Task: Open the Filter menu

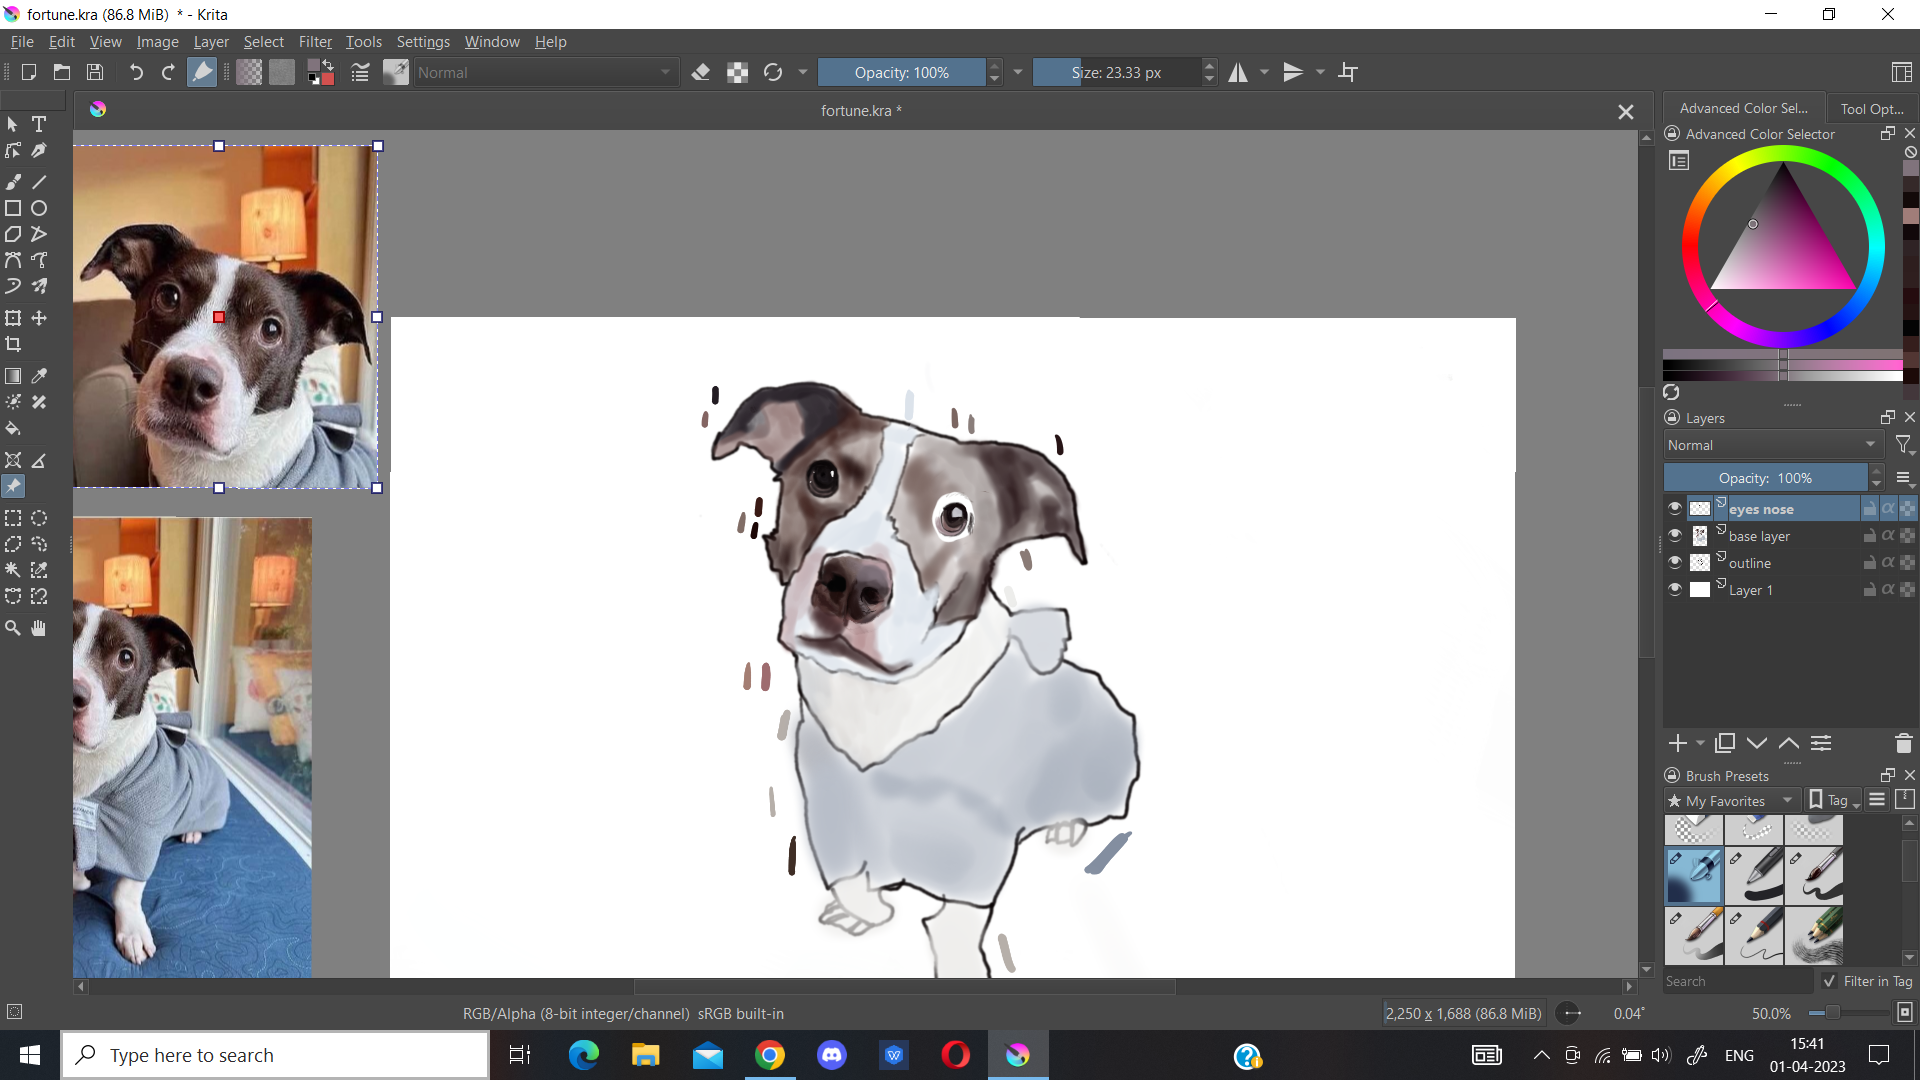Action: [315, 42]
